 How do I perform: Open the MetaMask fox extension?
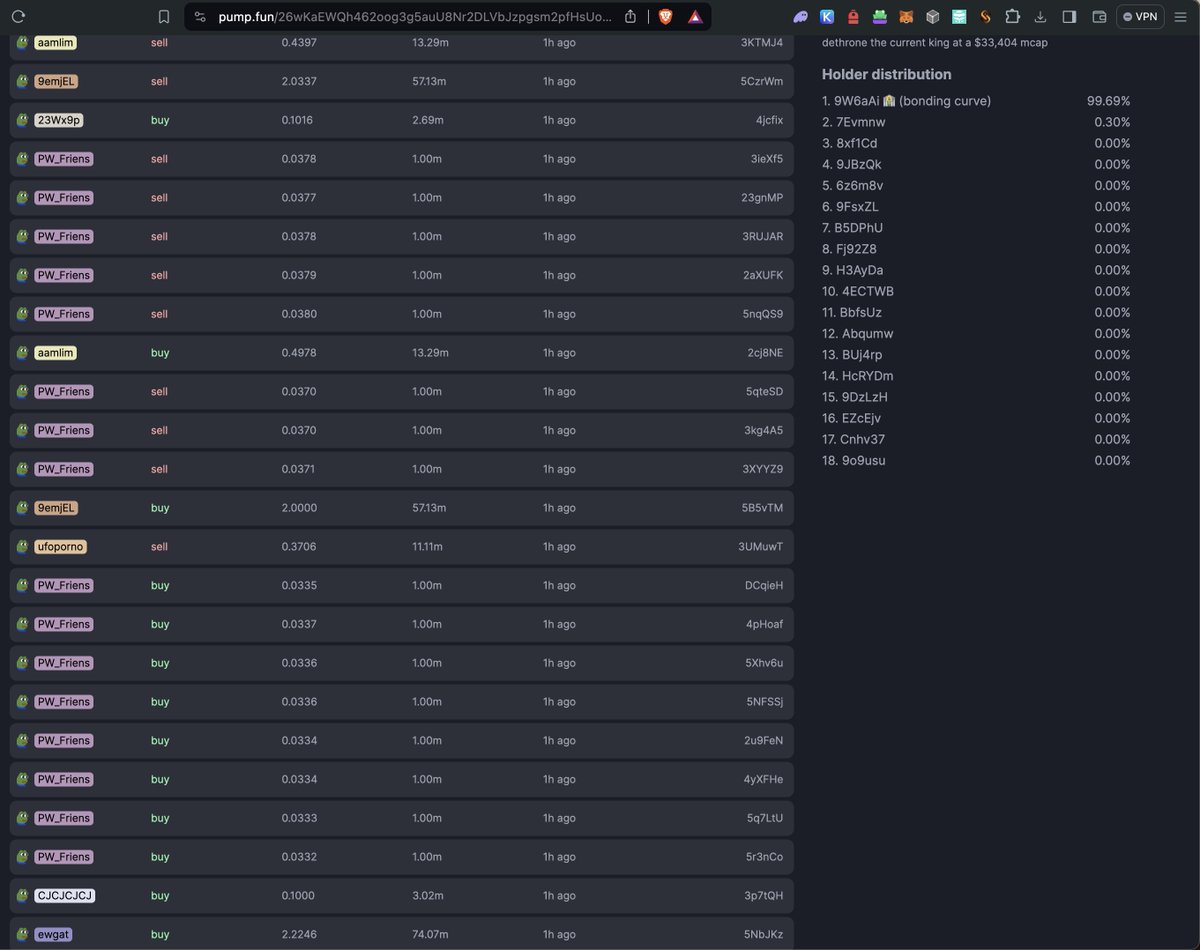coord(906,16)
